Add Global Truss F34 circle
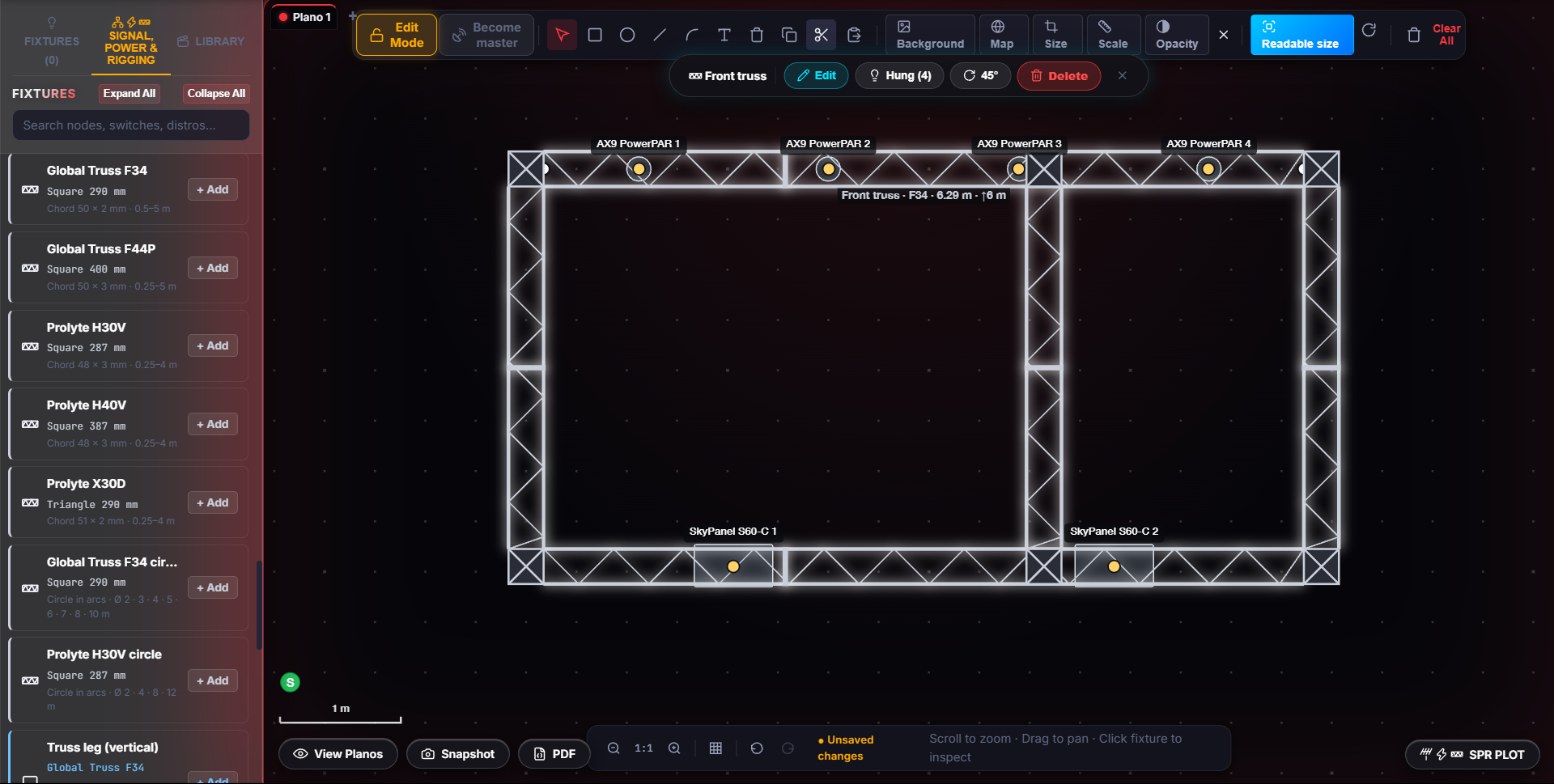The image size is (1554, 784). pos(212,587)
